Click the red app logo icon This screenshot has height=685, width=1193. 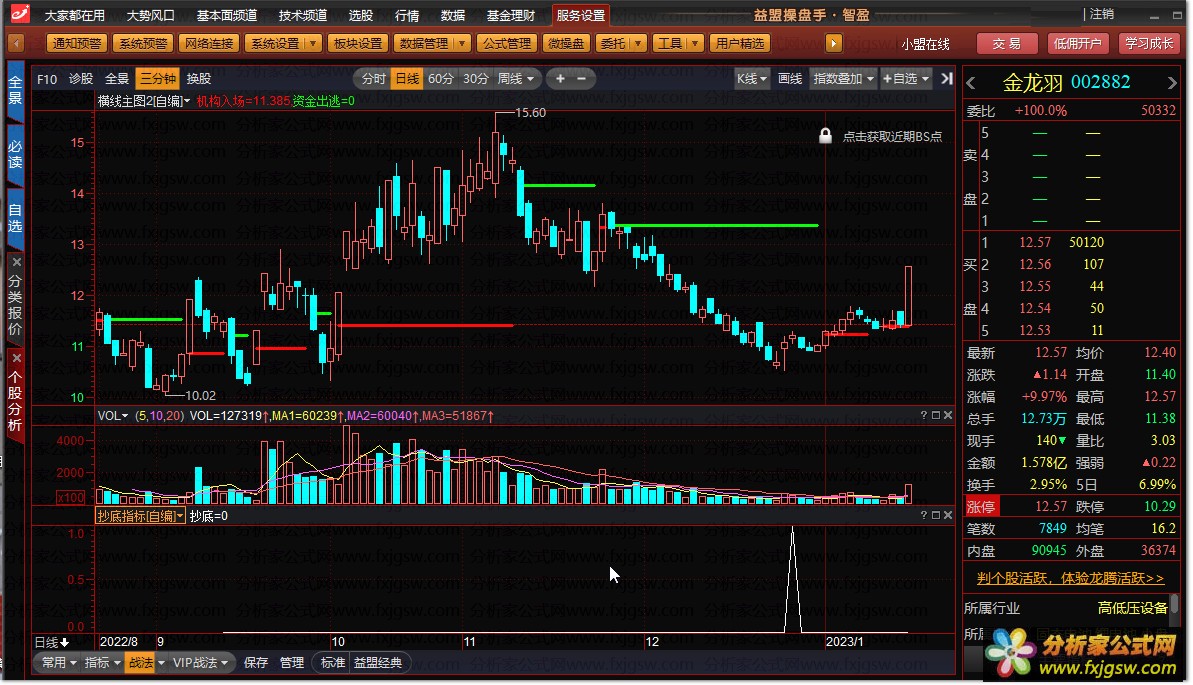20,13
